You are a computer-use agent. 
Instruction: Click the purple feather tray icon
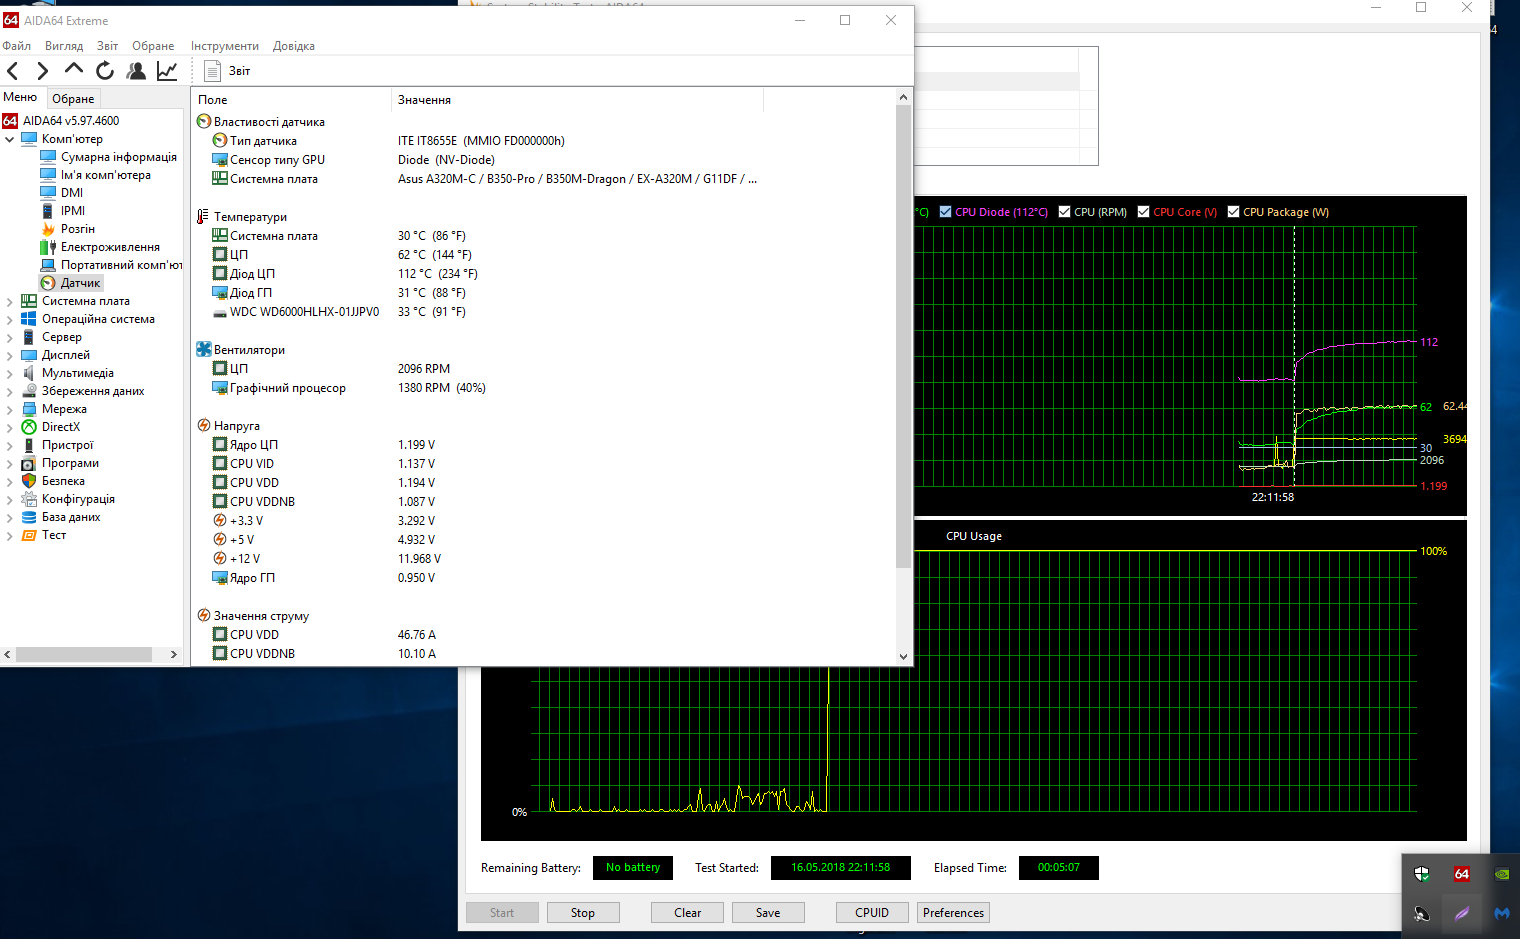point(1462,913)
